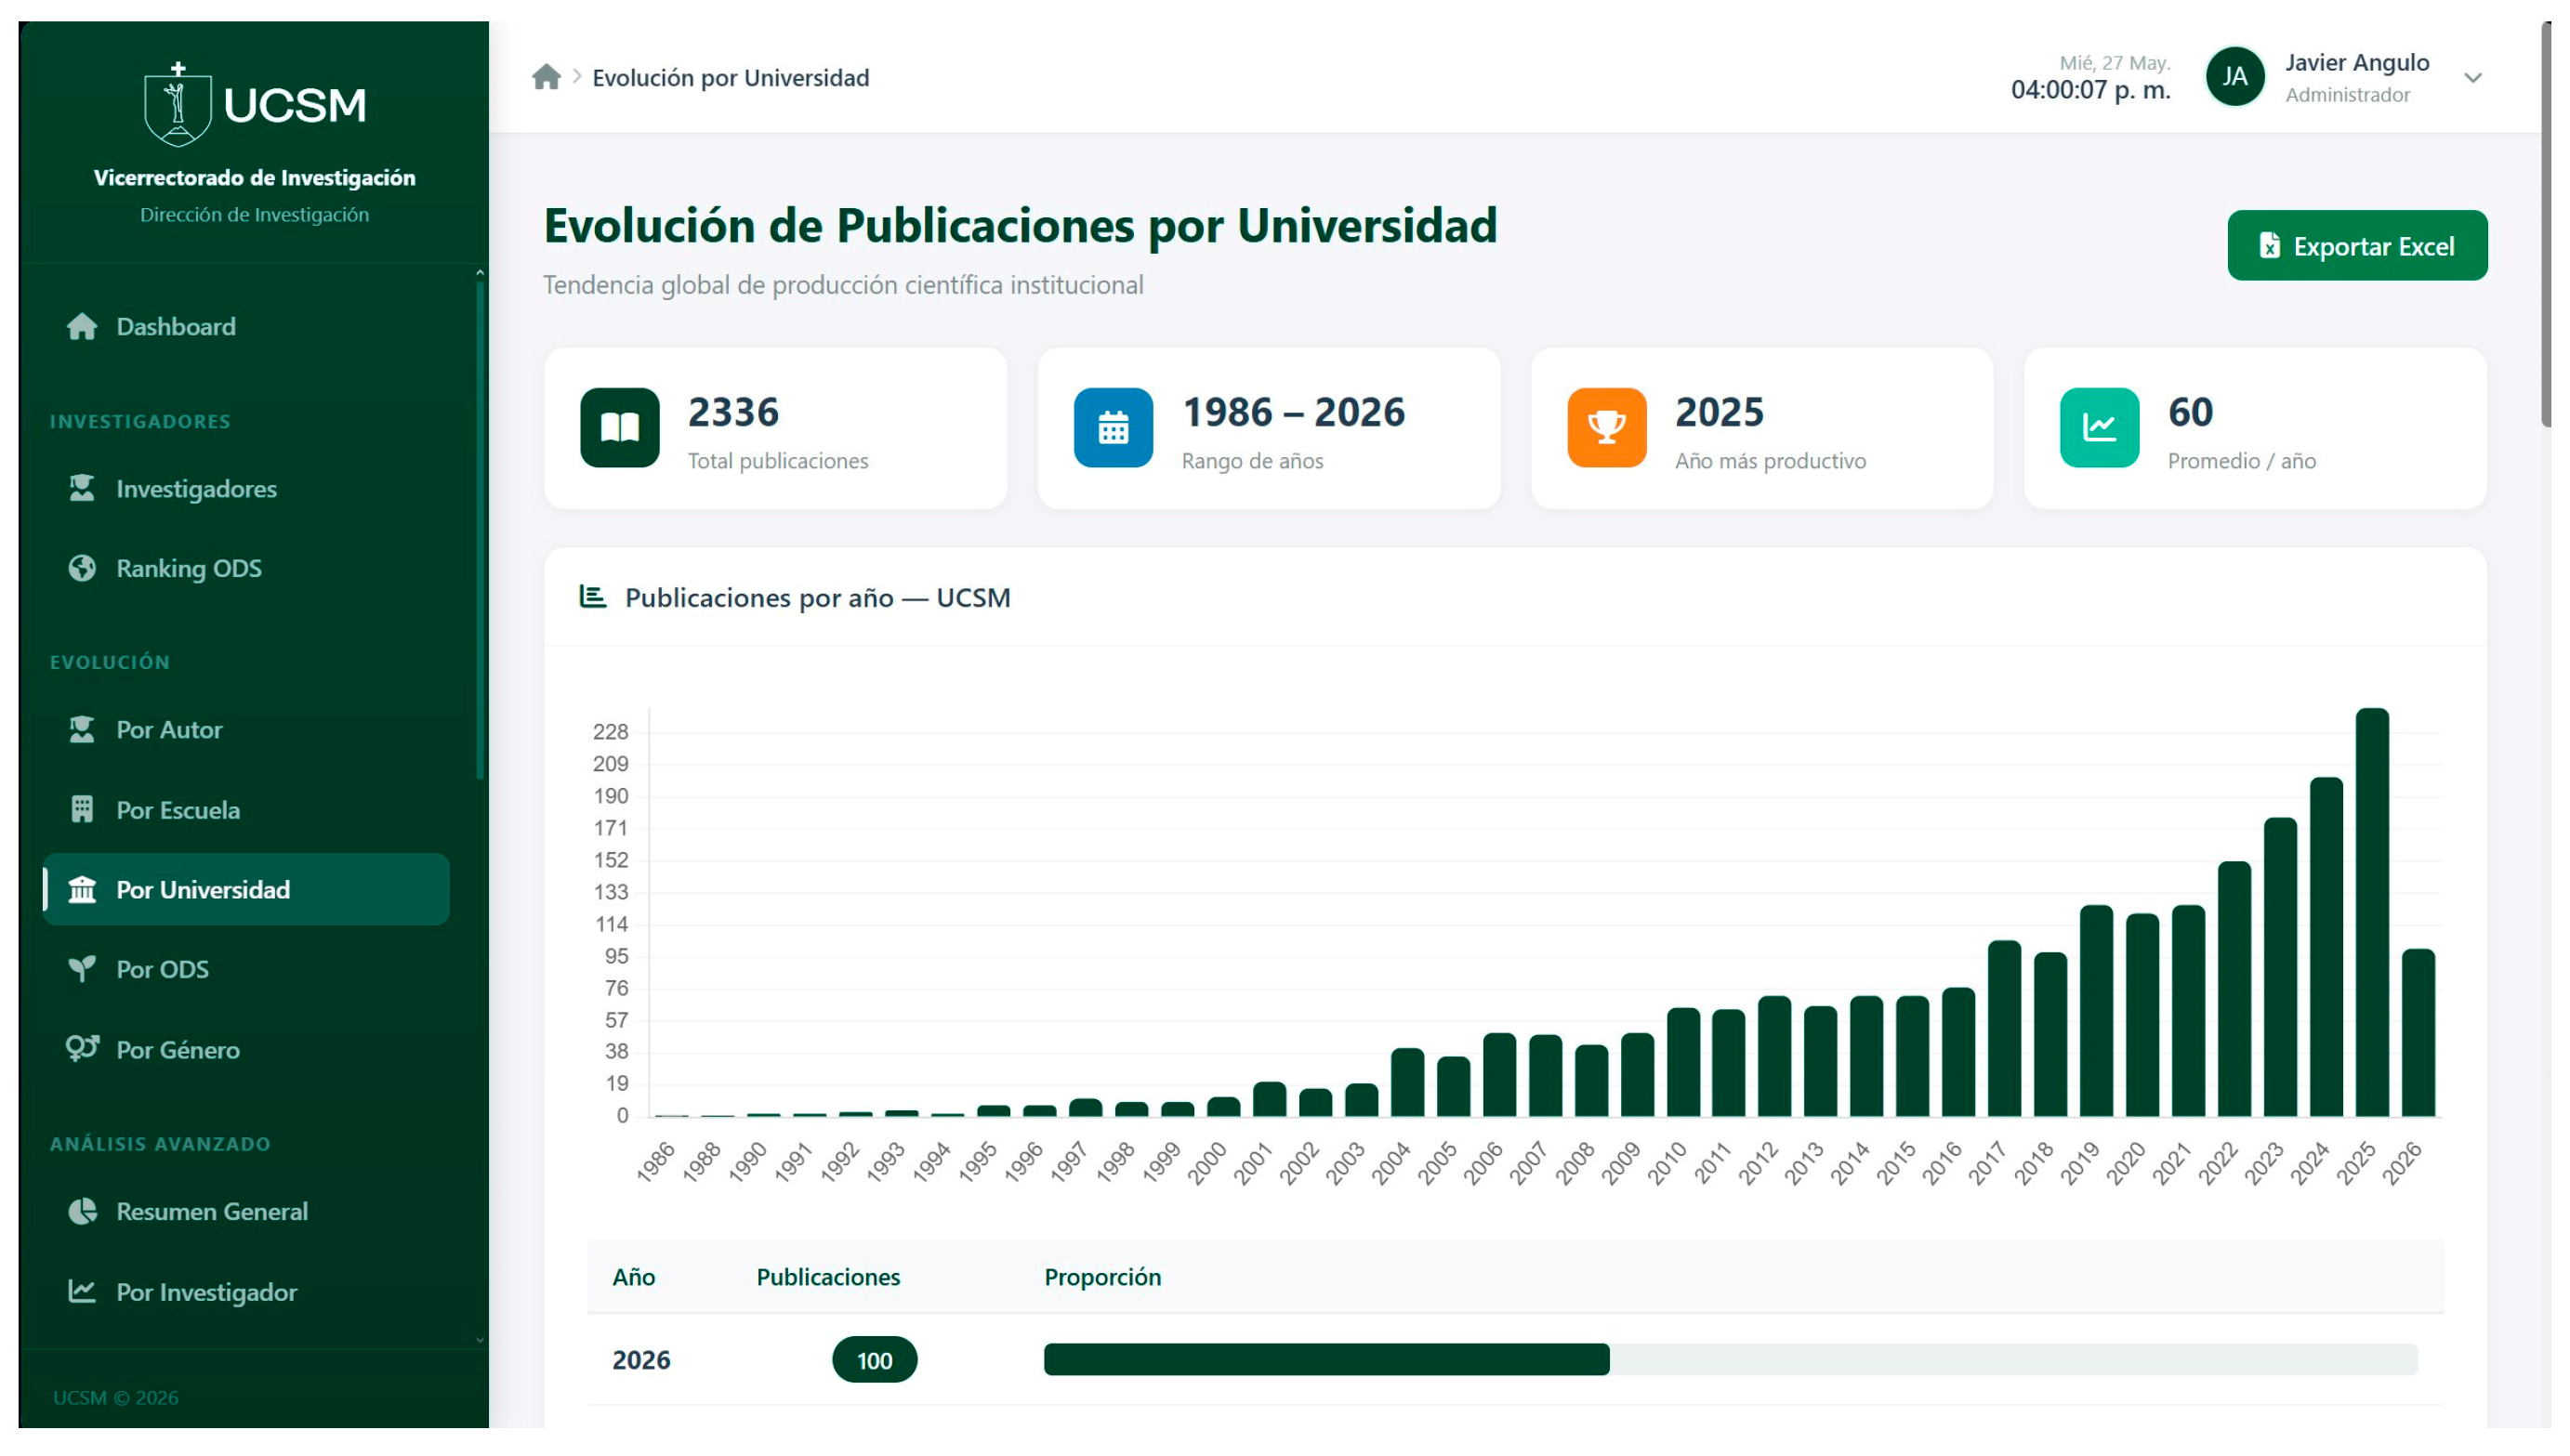Click the JA user avatar

2235,77
